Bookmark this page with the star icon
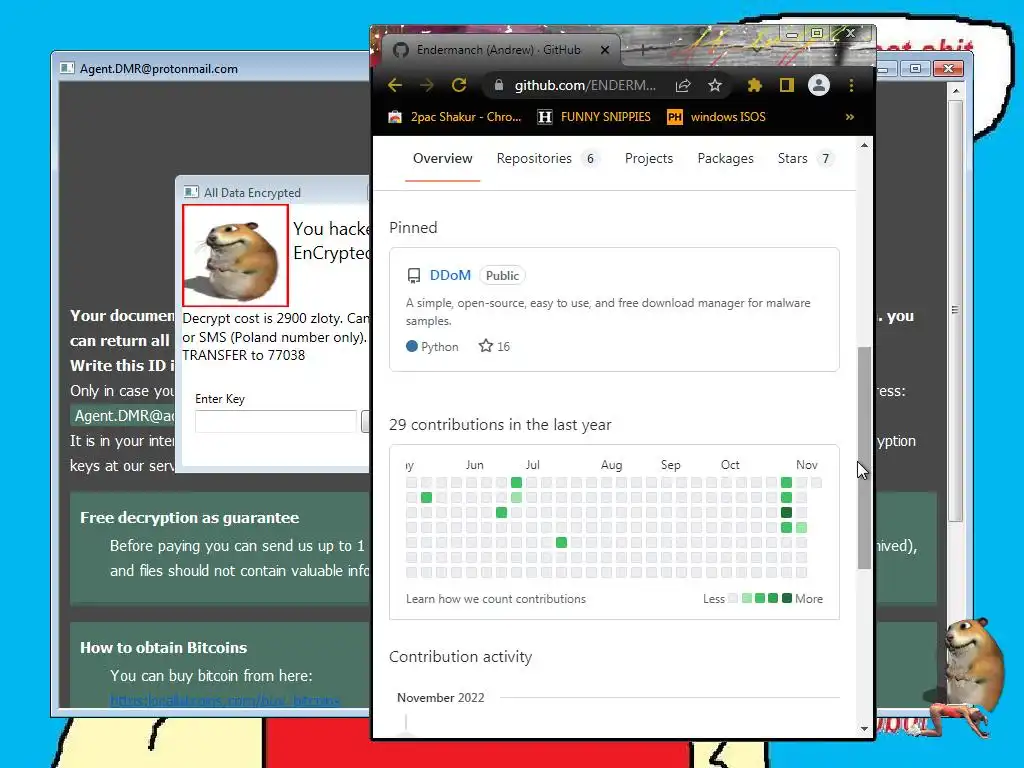Screen dimensions: 1024x768 [x=715, y=86]
